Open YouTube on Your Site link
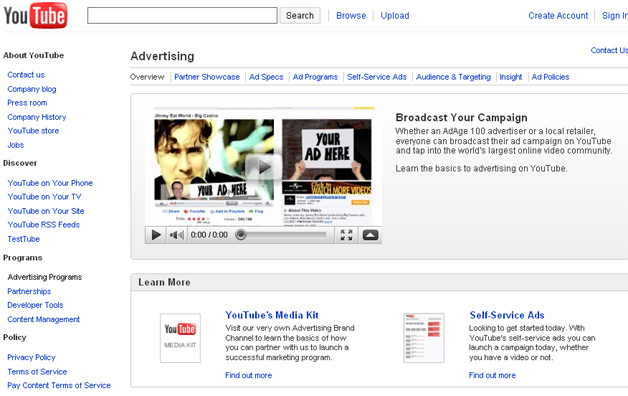The width and height of the screenshot is (628, 396). (x=46, y=211)
